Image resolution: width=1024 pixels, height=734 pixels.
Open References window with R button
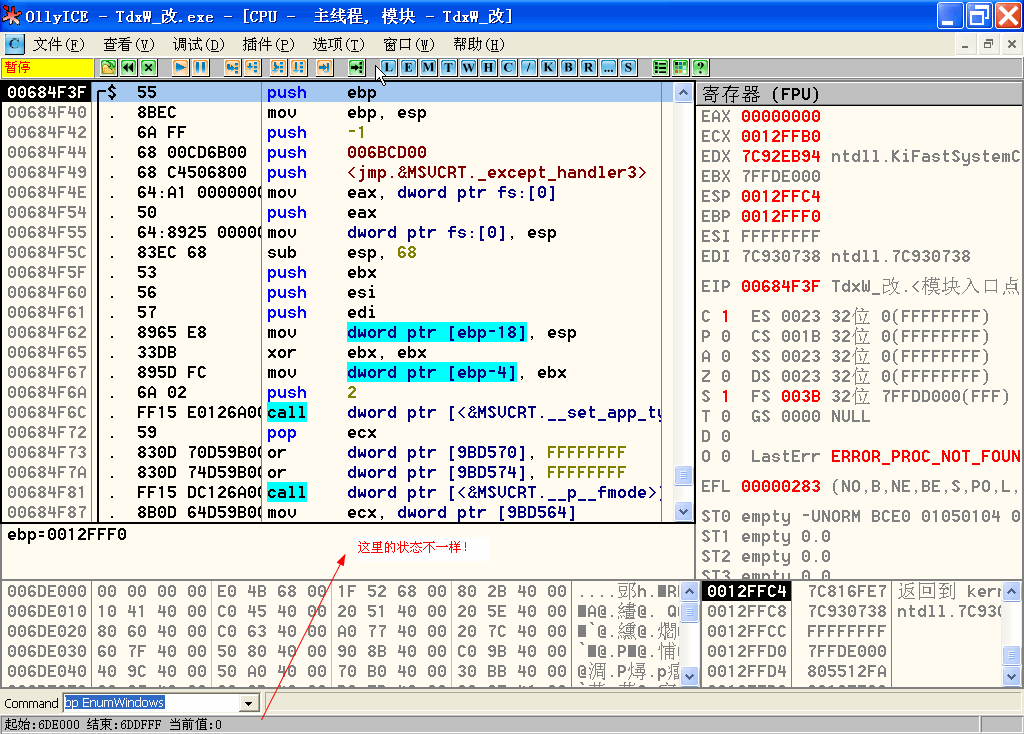588,67
